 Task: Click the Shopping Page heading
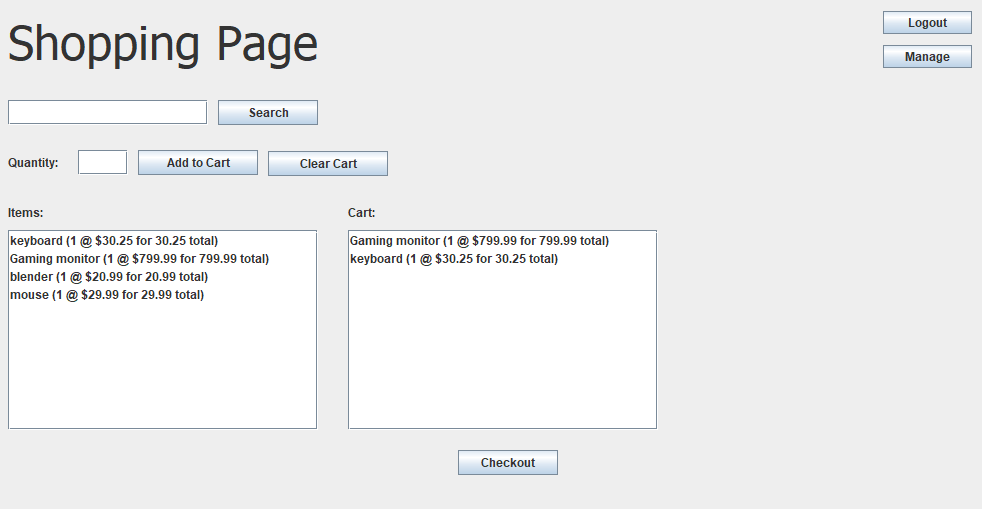163,45
